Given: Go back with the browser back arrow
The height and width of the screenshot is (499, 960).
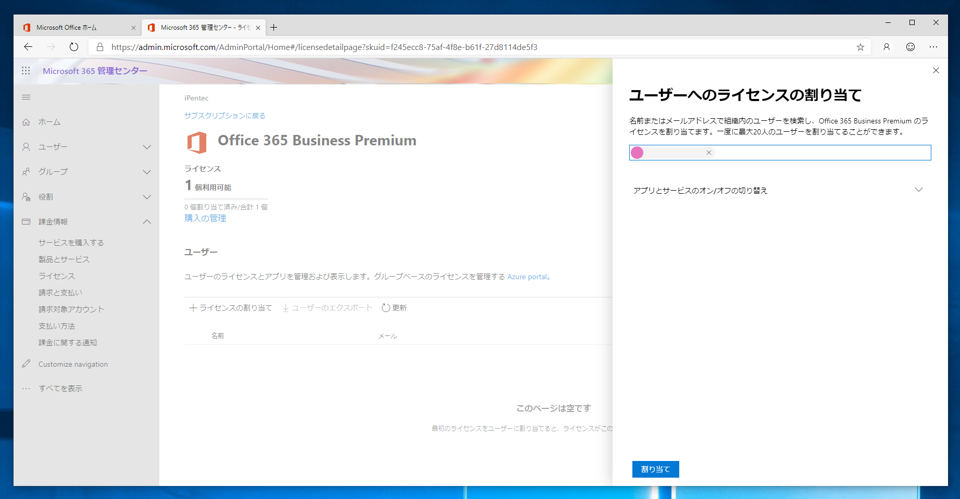Looking at the screenshot, I should [28, 47].
